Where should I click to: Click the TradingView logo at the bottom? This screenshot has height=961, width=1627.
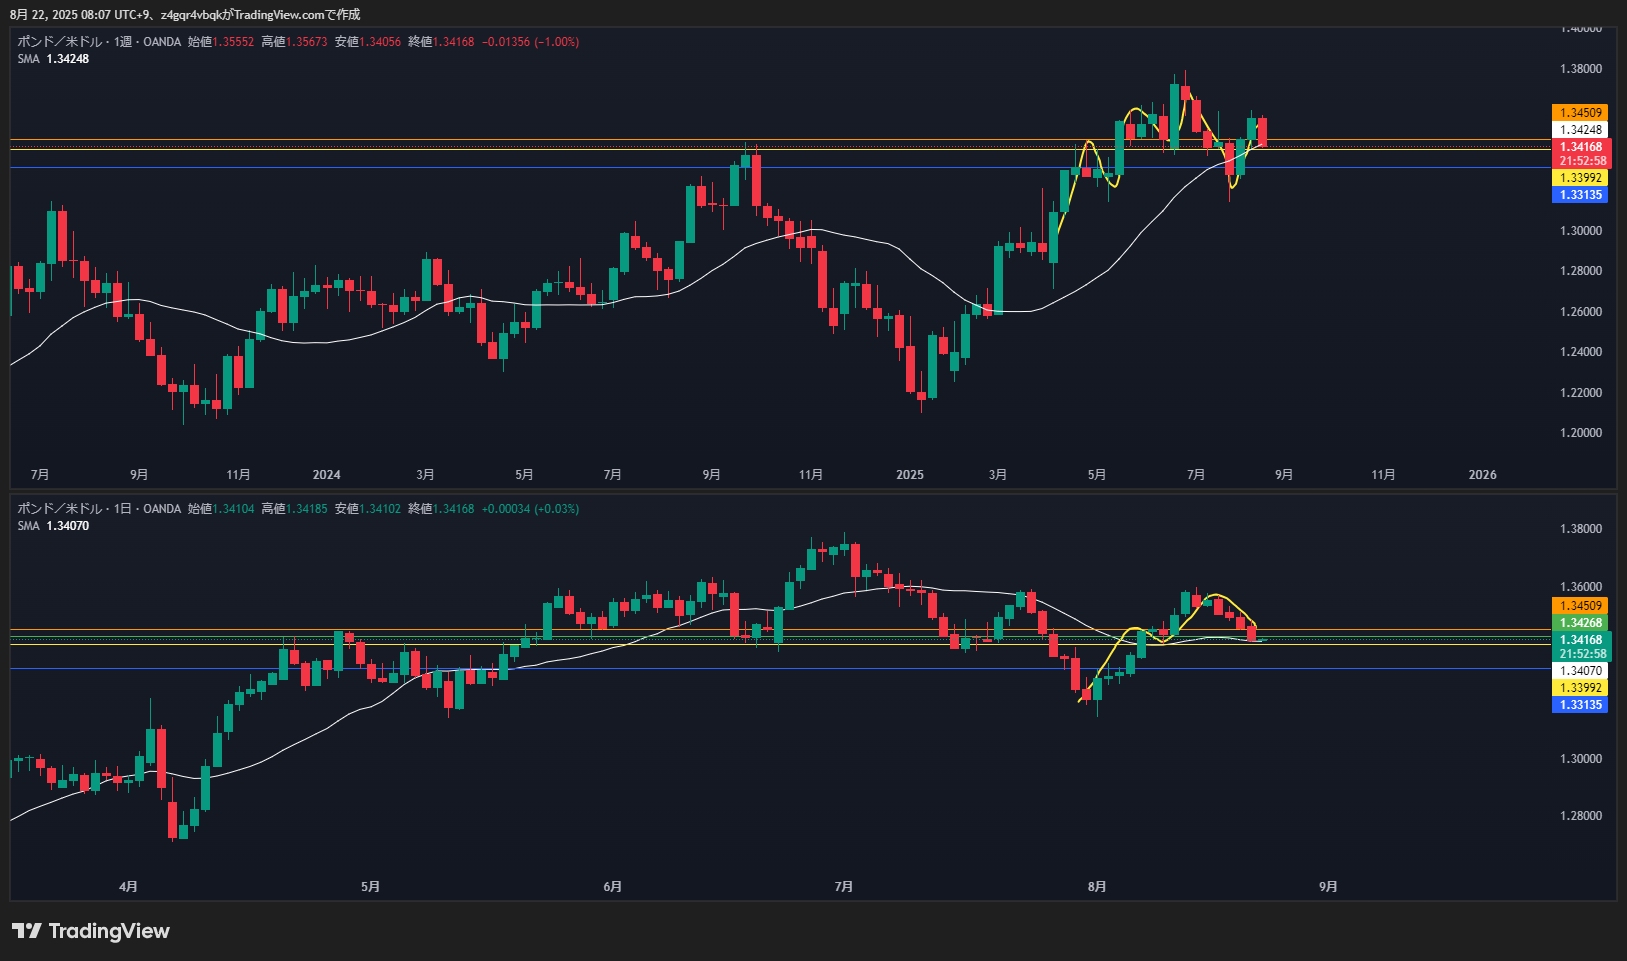(91, 931)
